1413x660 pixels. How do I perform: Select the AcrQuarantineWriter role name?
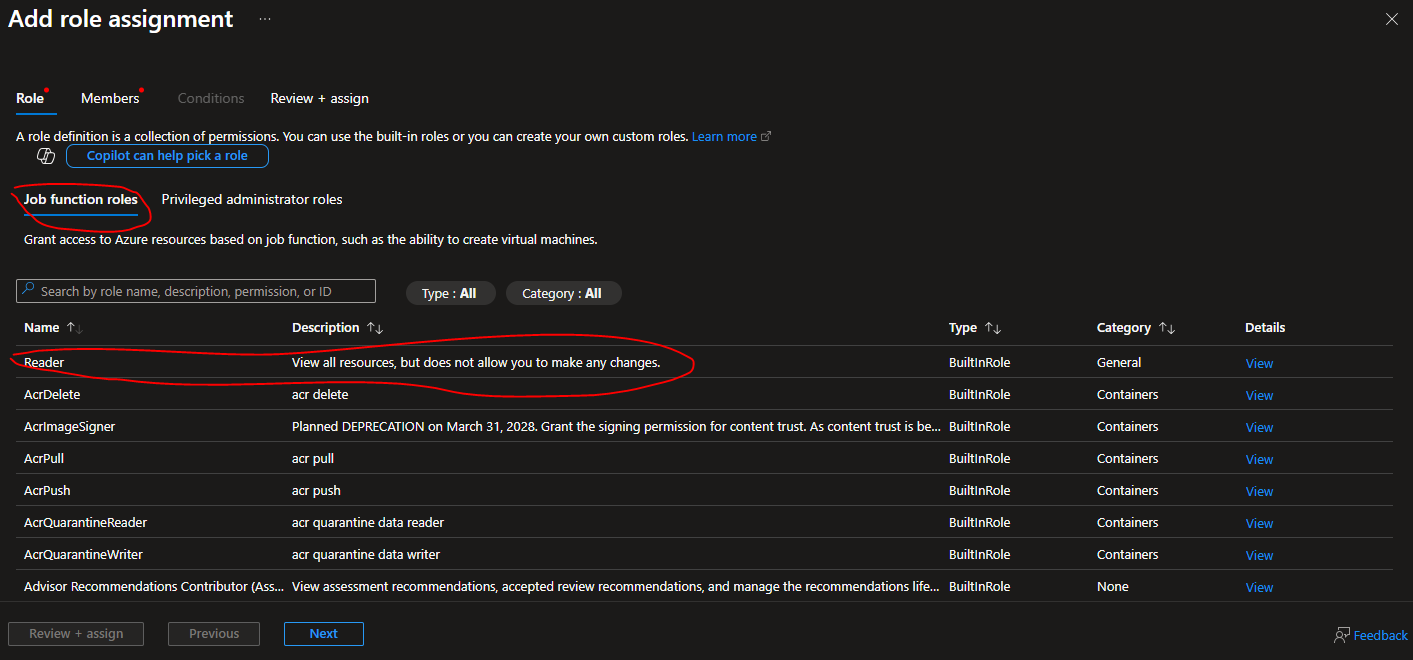83,554
